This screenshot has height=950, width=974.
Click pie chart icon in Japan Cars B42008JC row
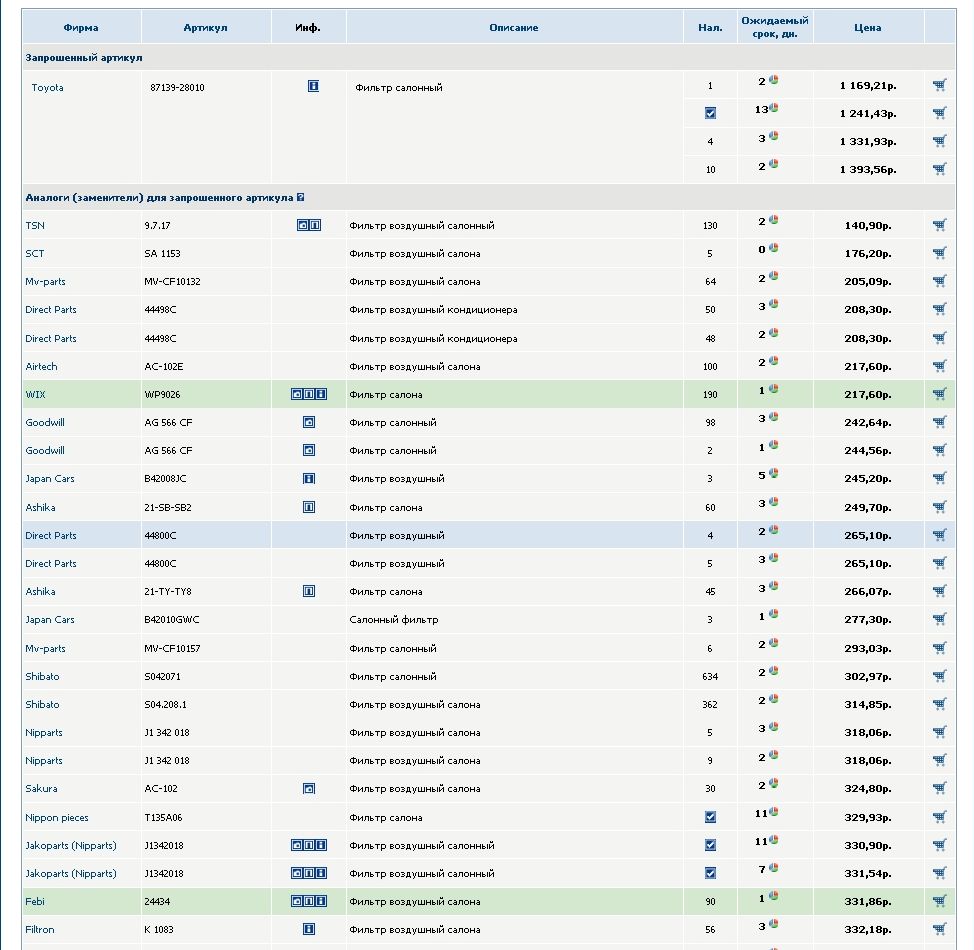[x=774, y=474]
